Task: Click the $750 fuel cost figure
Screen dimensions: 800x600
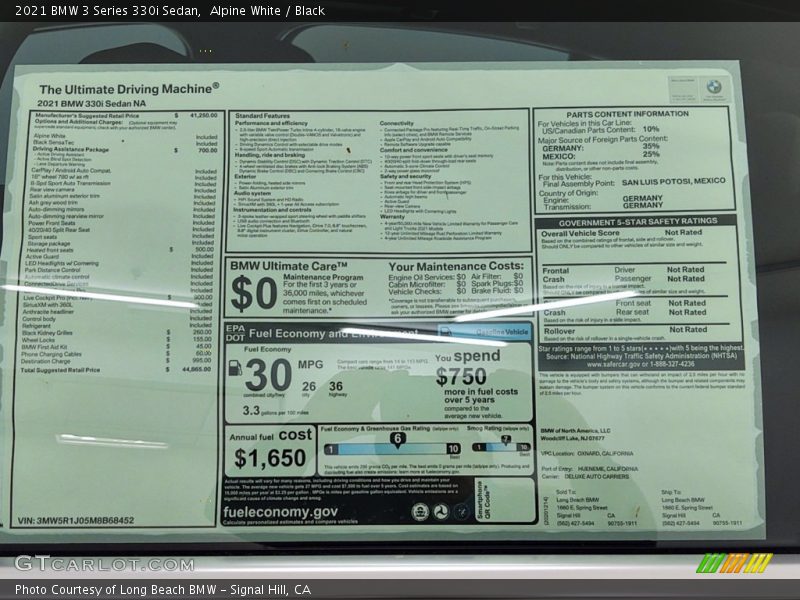Action: coord(461,377)
